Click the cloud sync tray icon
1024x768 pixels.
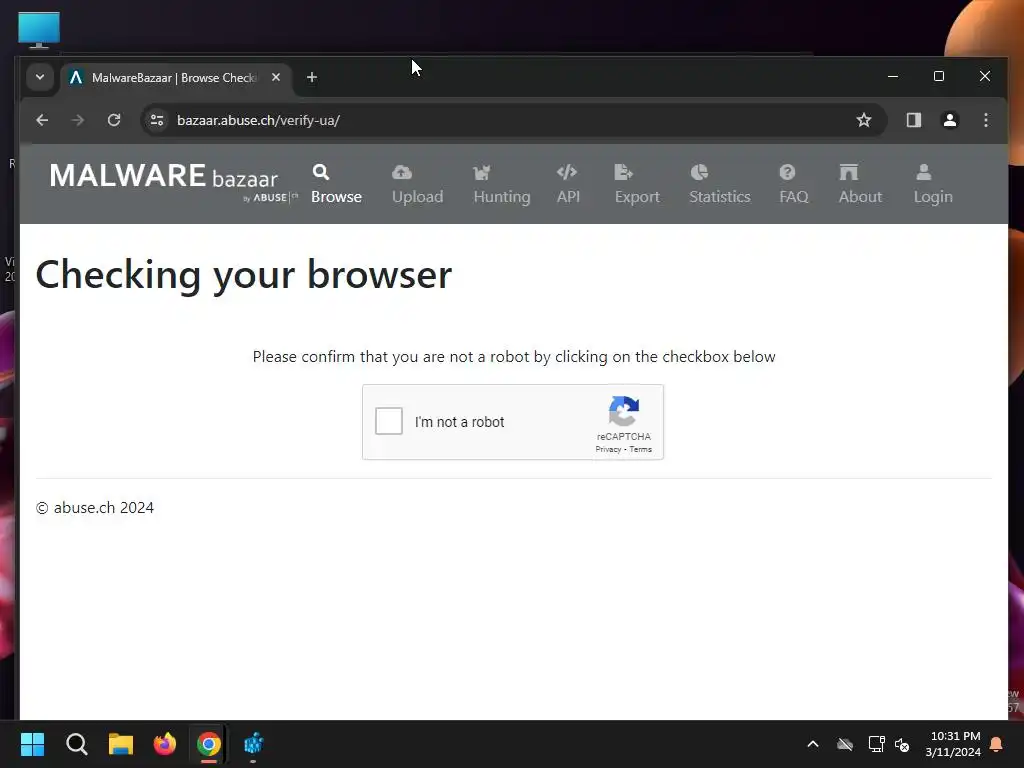point(844,744)
